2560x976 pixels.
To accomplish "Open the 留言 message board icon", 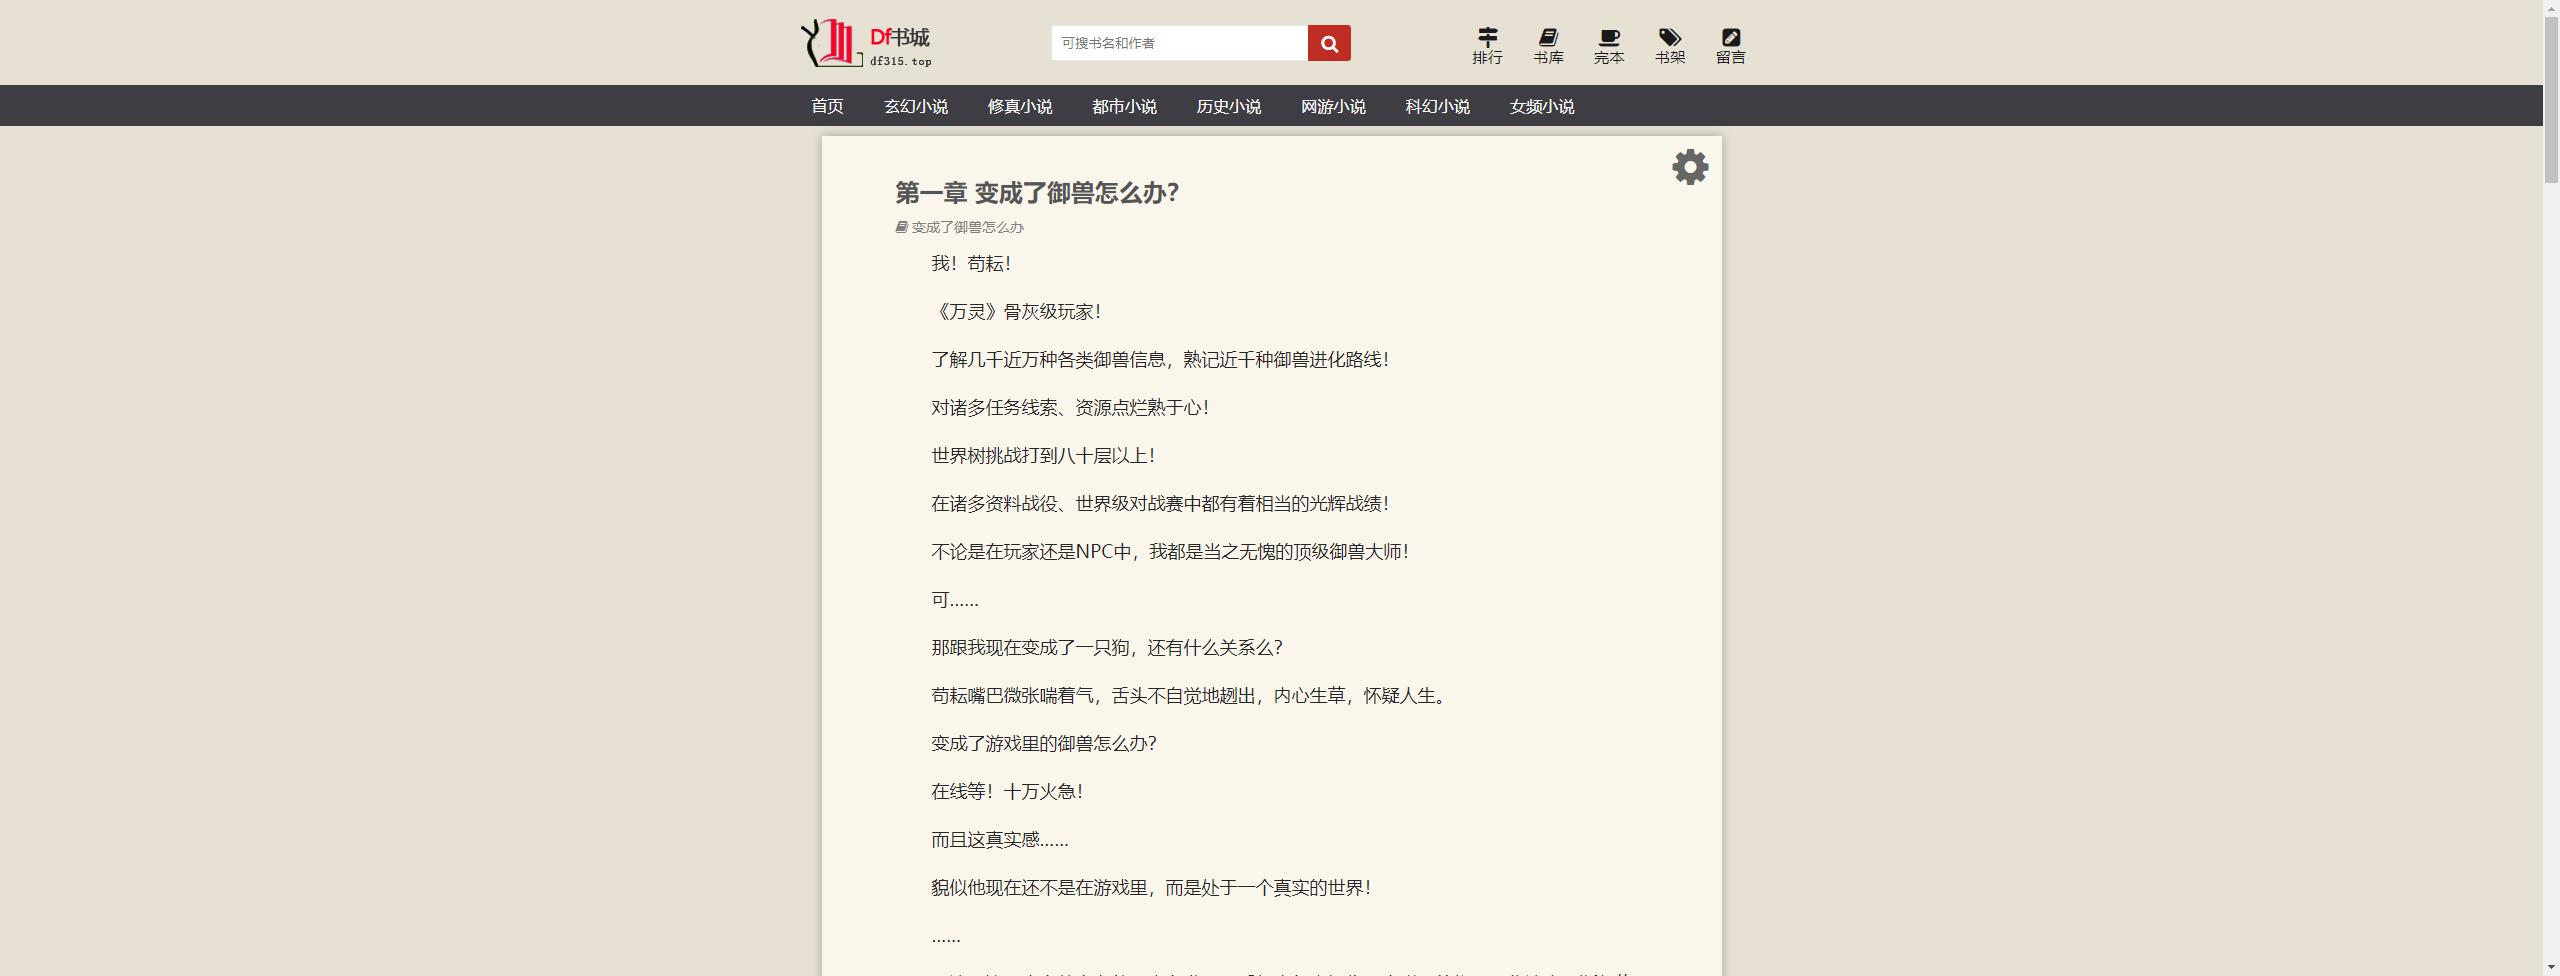I will 1730,46.
